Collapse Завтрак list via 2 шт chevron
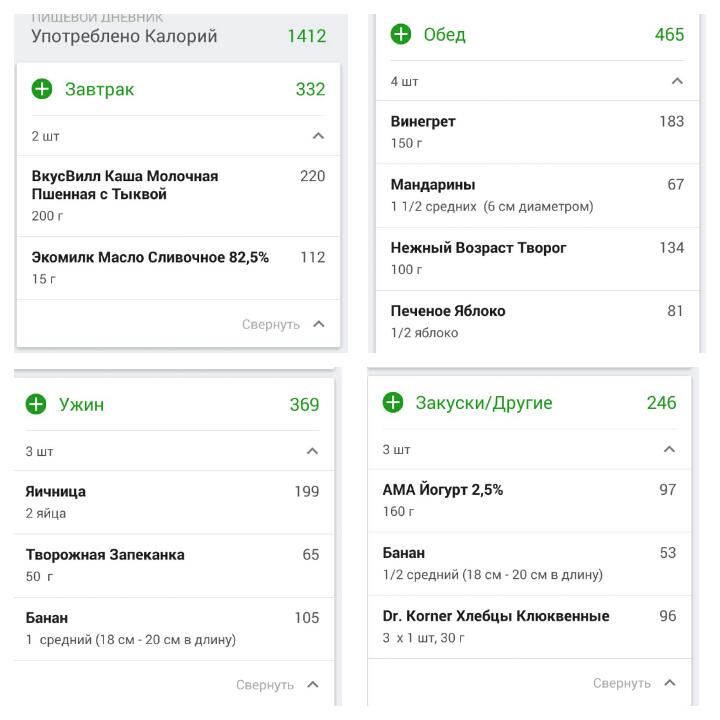Screen dimensions: 720x720 click(x=318, y=136)
